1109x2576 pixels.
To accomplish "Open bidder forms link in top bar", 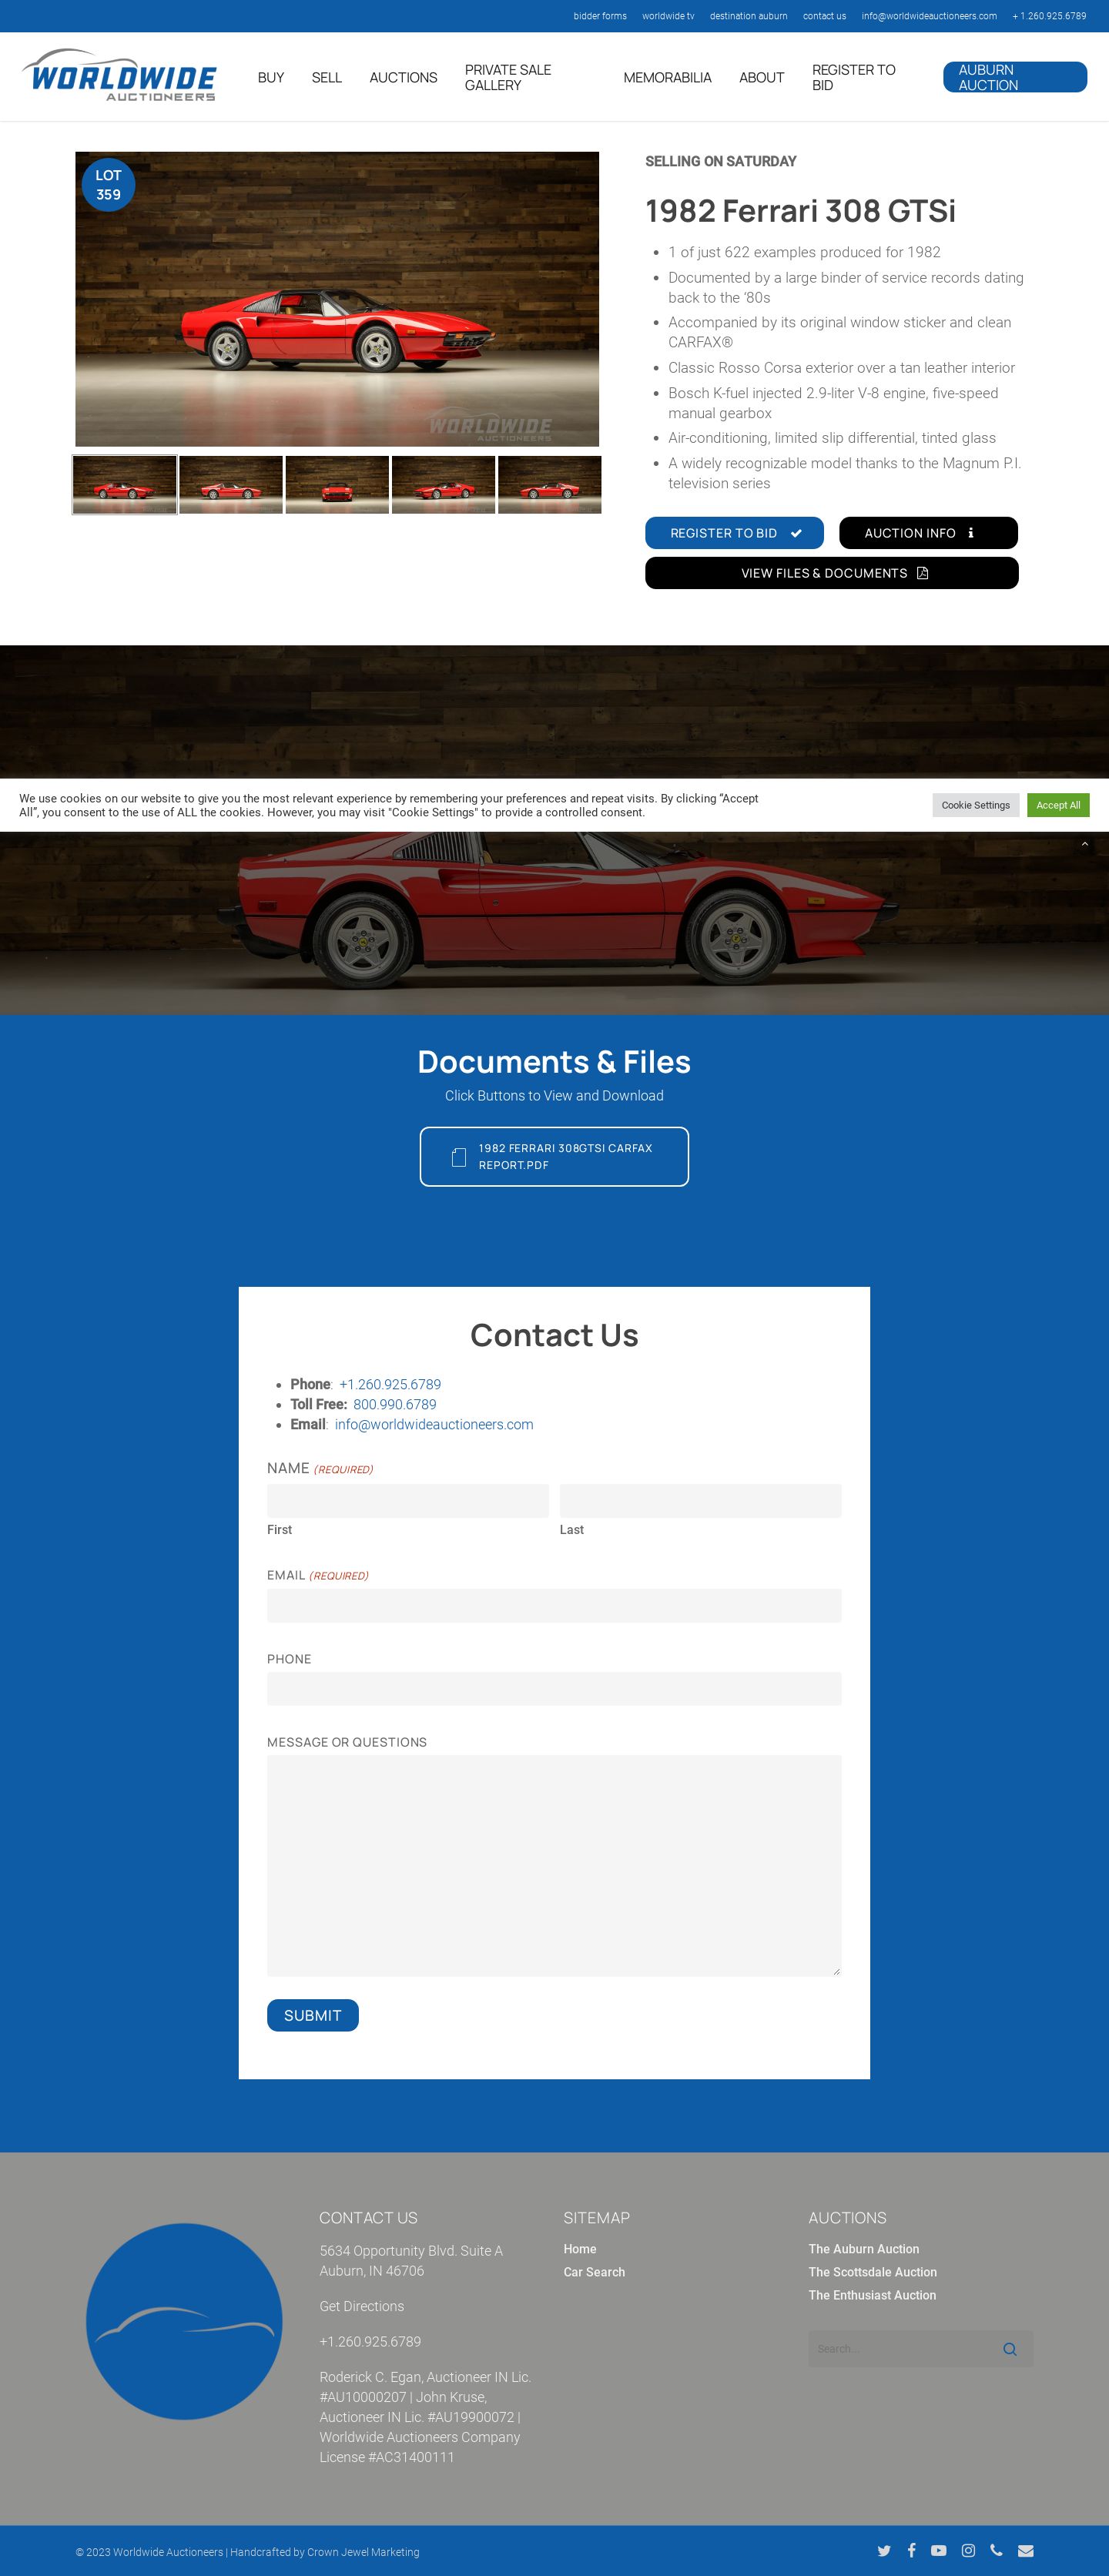I will (x=600, y=16).
